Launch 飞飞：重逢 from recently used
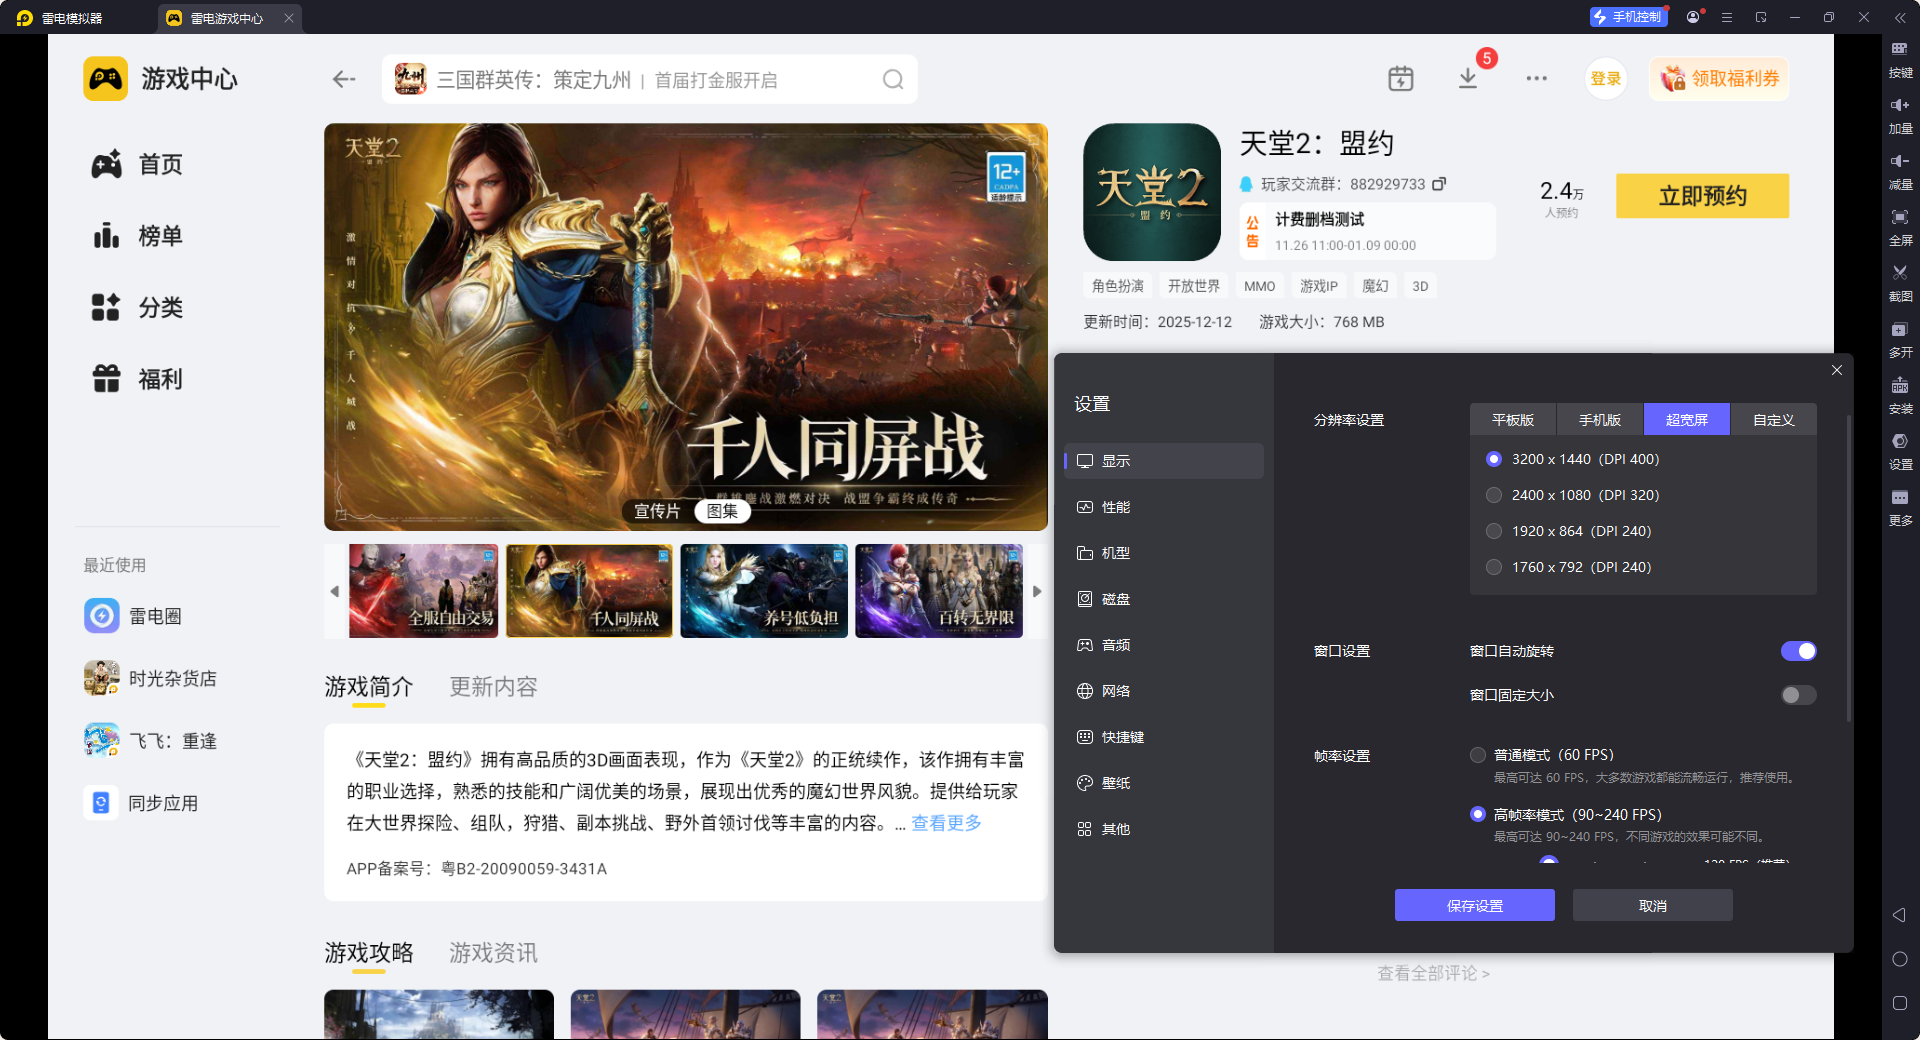Screen dimensions: 1920x1040 point(150,741)
